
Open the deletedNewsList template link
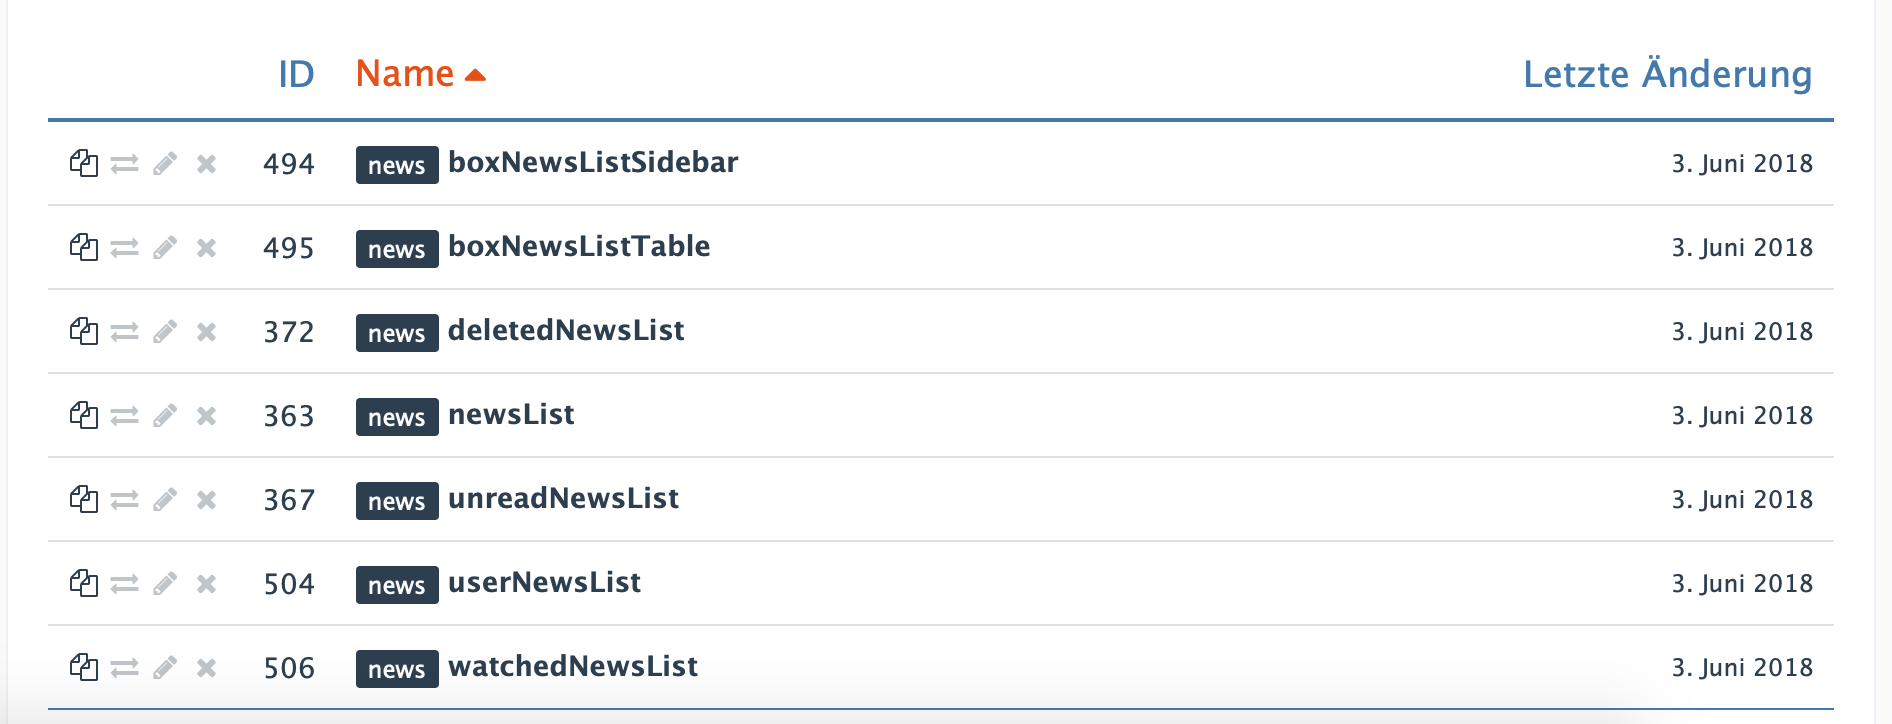566,330
